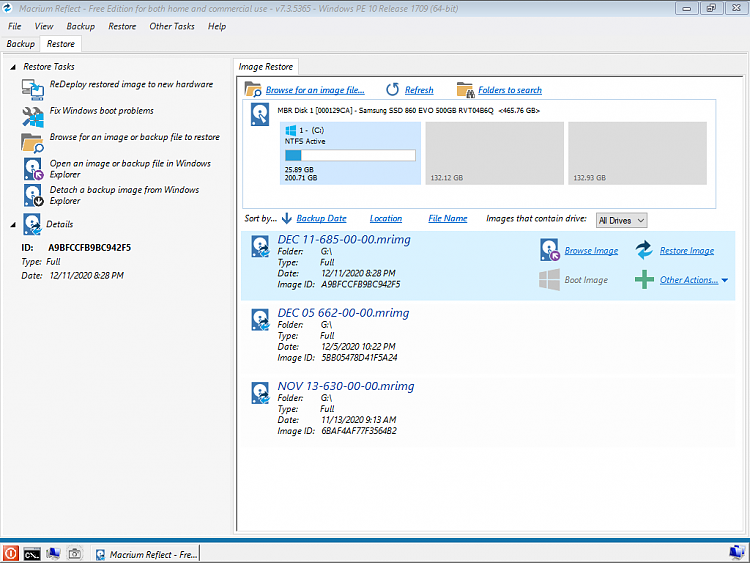
Task: Click the image icon for DEC 05 662-00-00.mrimg
Action: pos(261,320)
